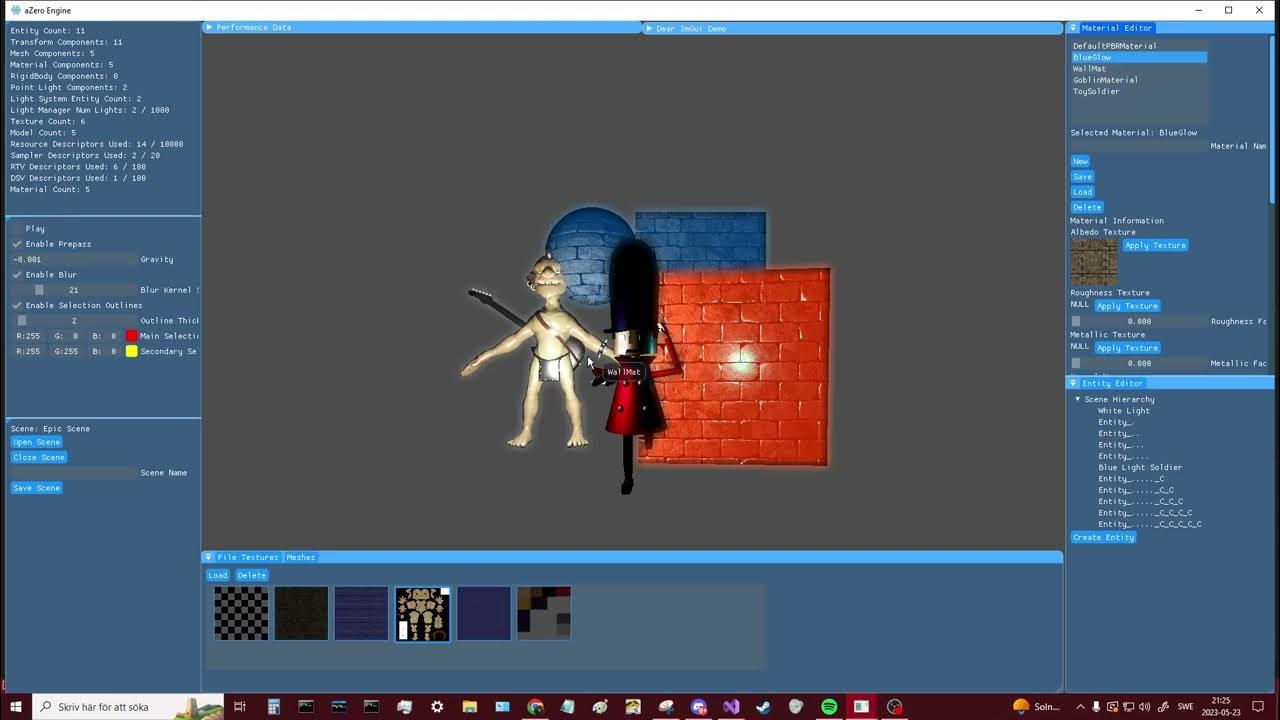Viewport: 1280px width, 720px height.
Task: Collapse the File textures panel arrow
Action: pos(208,557)
